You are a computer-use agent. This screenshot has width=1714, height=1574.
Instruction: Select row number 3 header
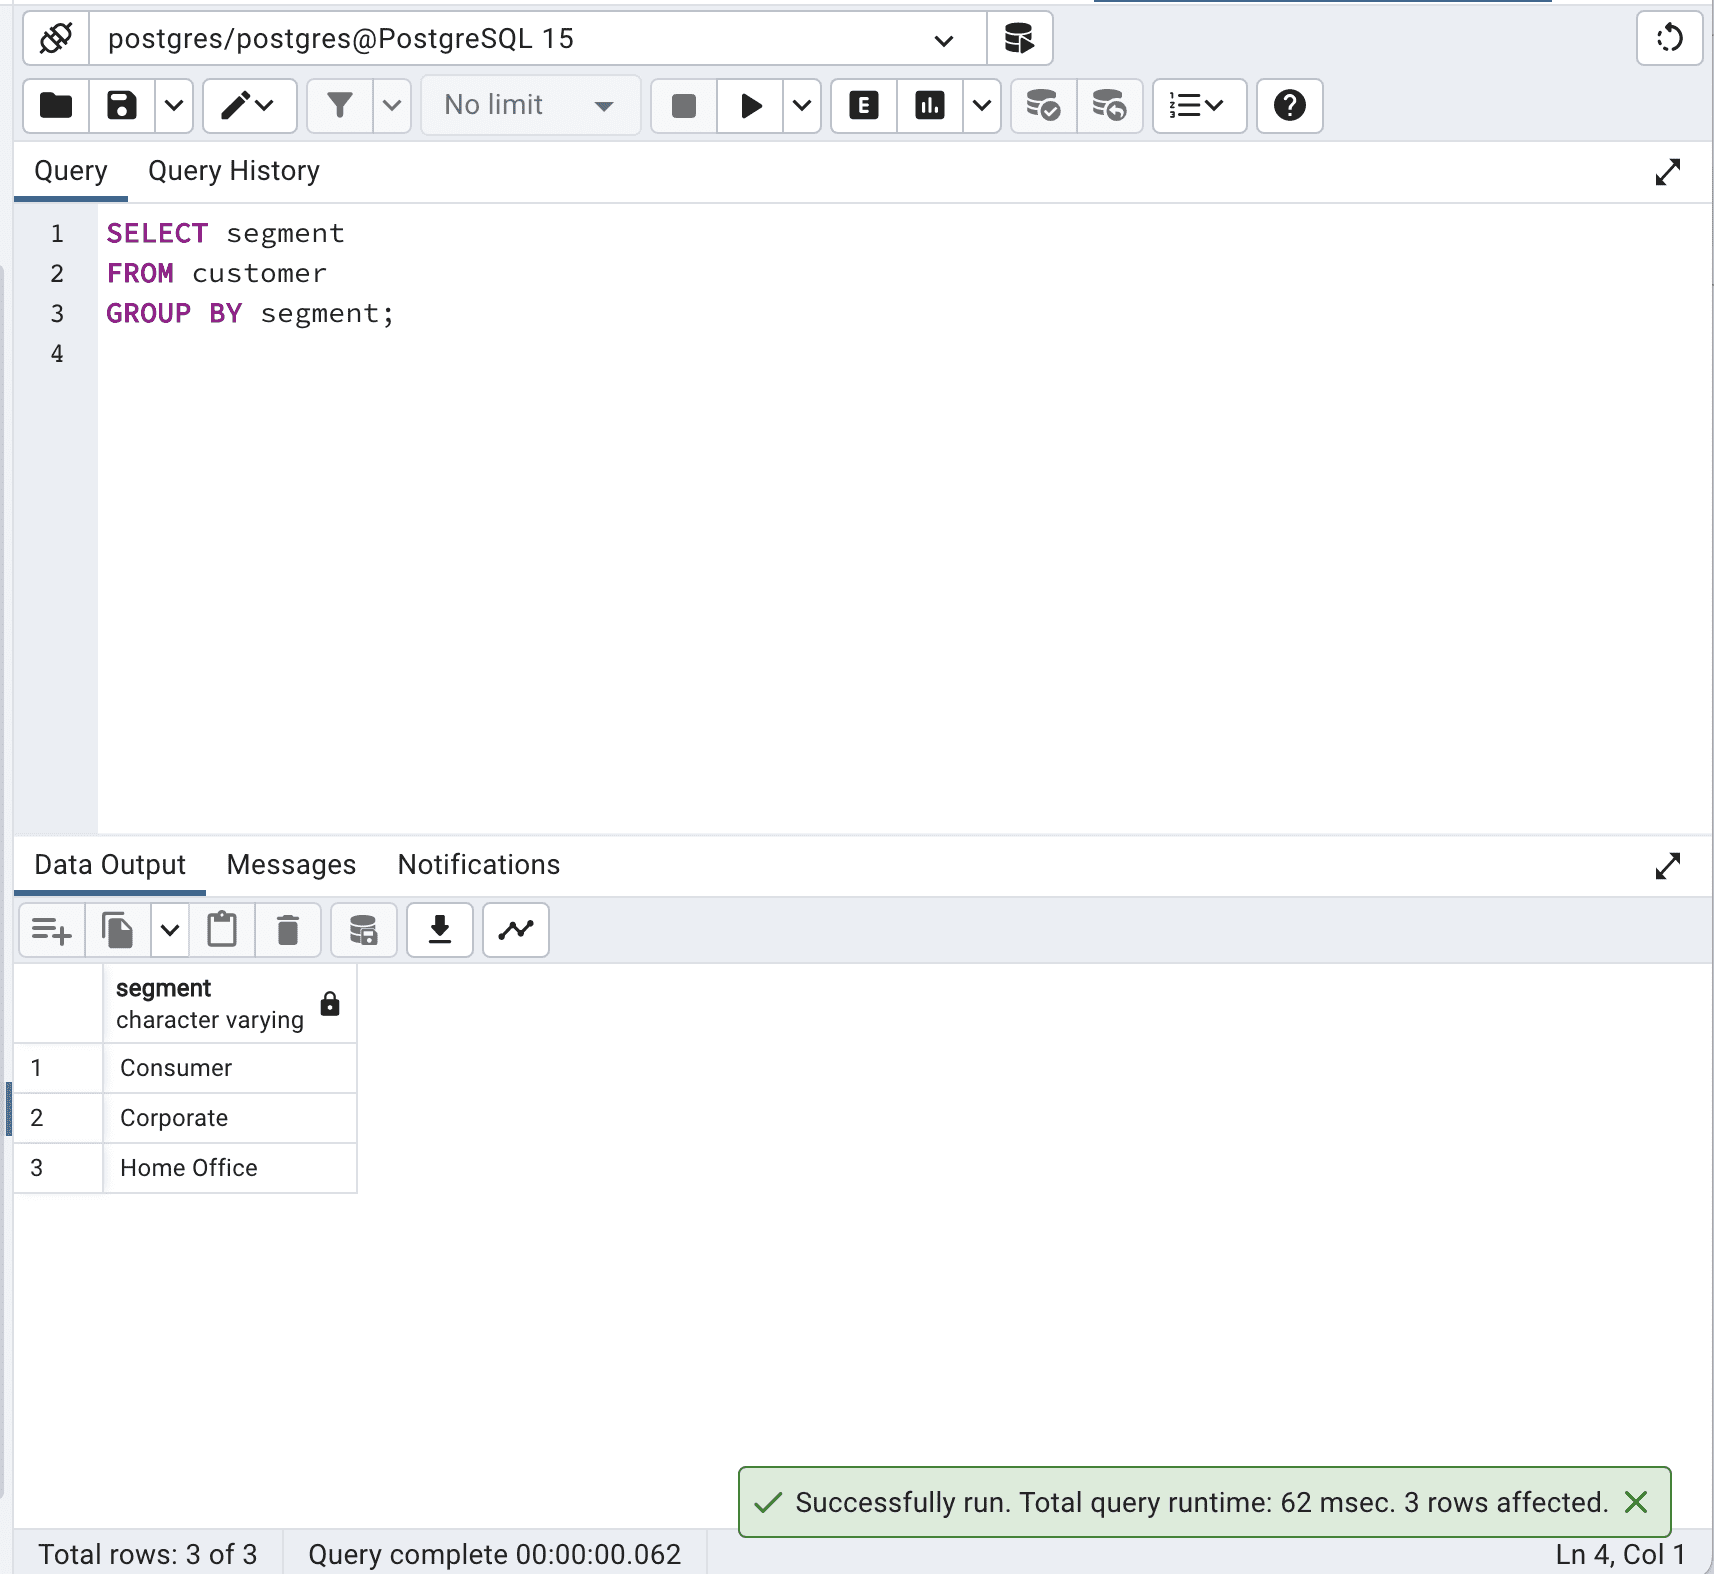click(x=58, y=1168)
